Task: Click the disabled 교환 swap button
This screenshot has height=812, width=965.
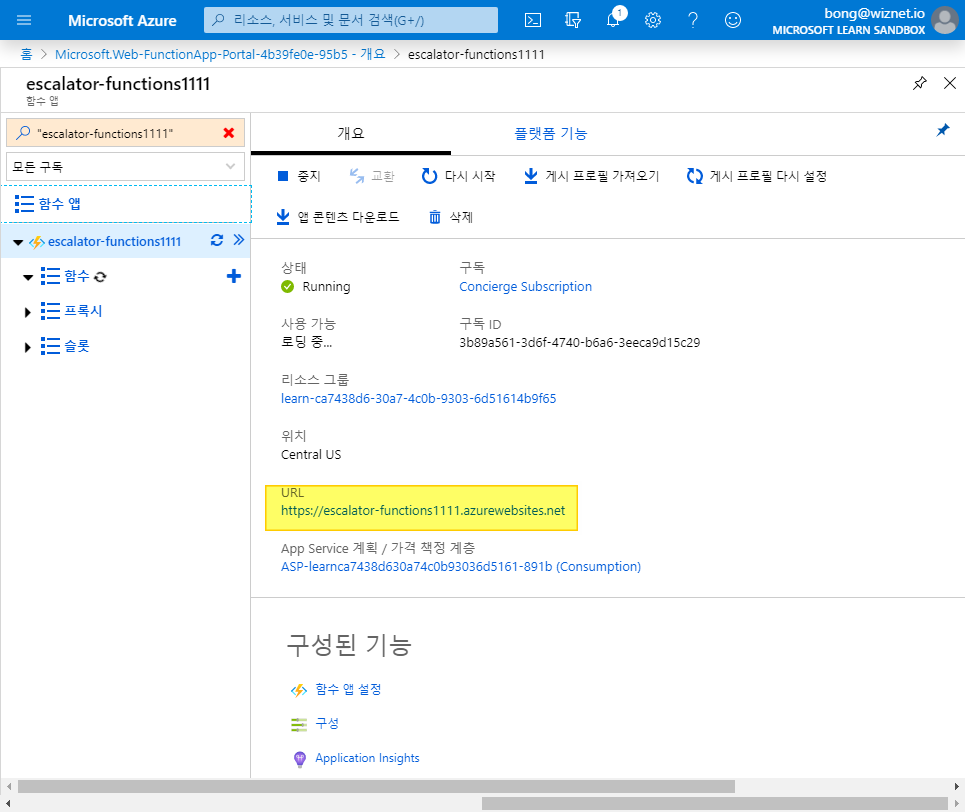Action: [372, 176]
